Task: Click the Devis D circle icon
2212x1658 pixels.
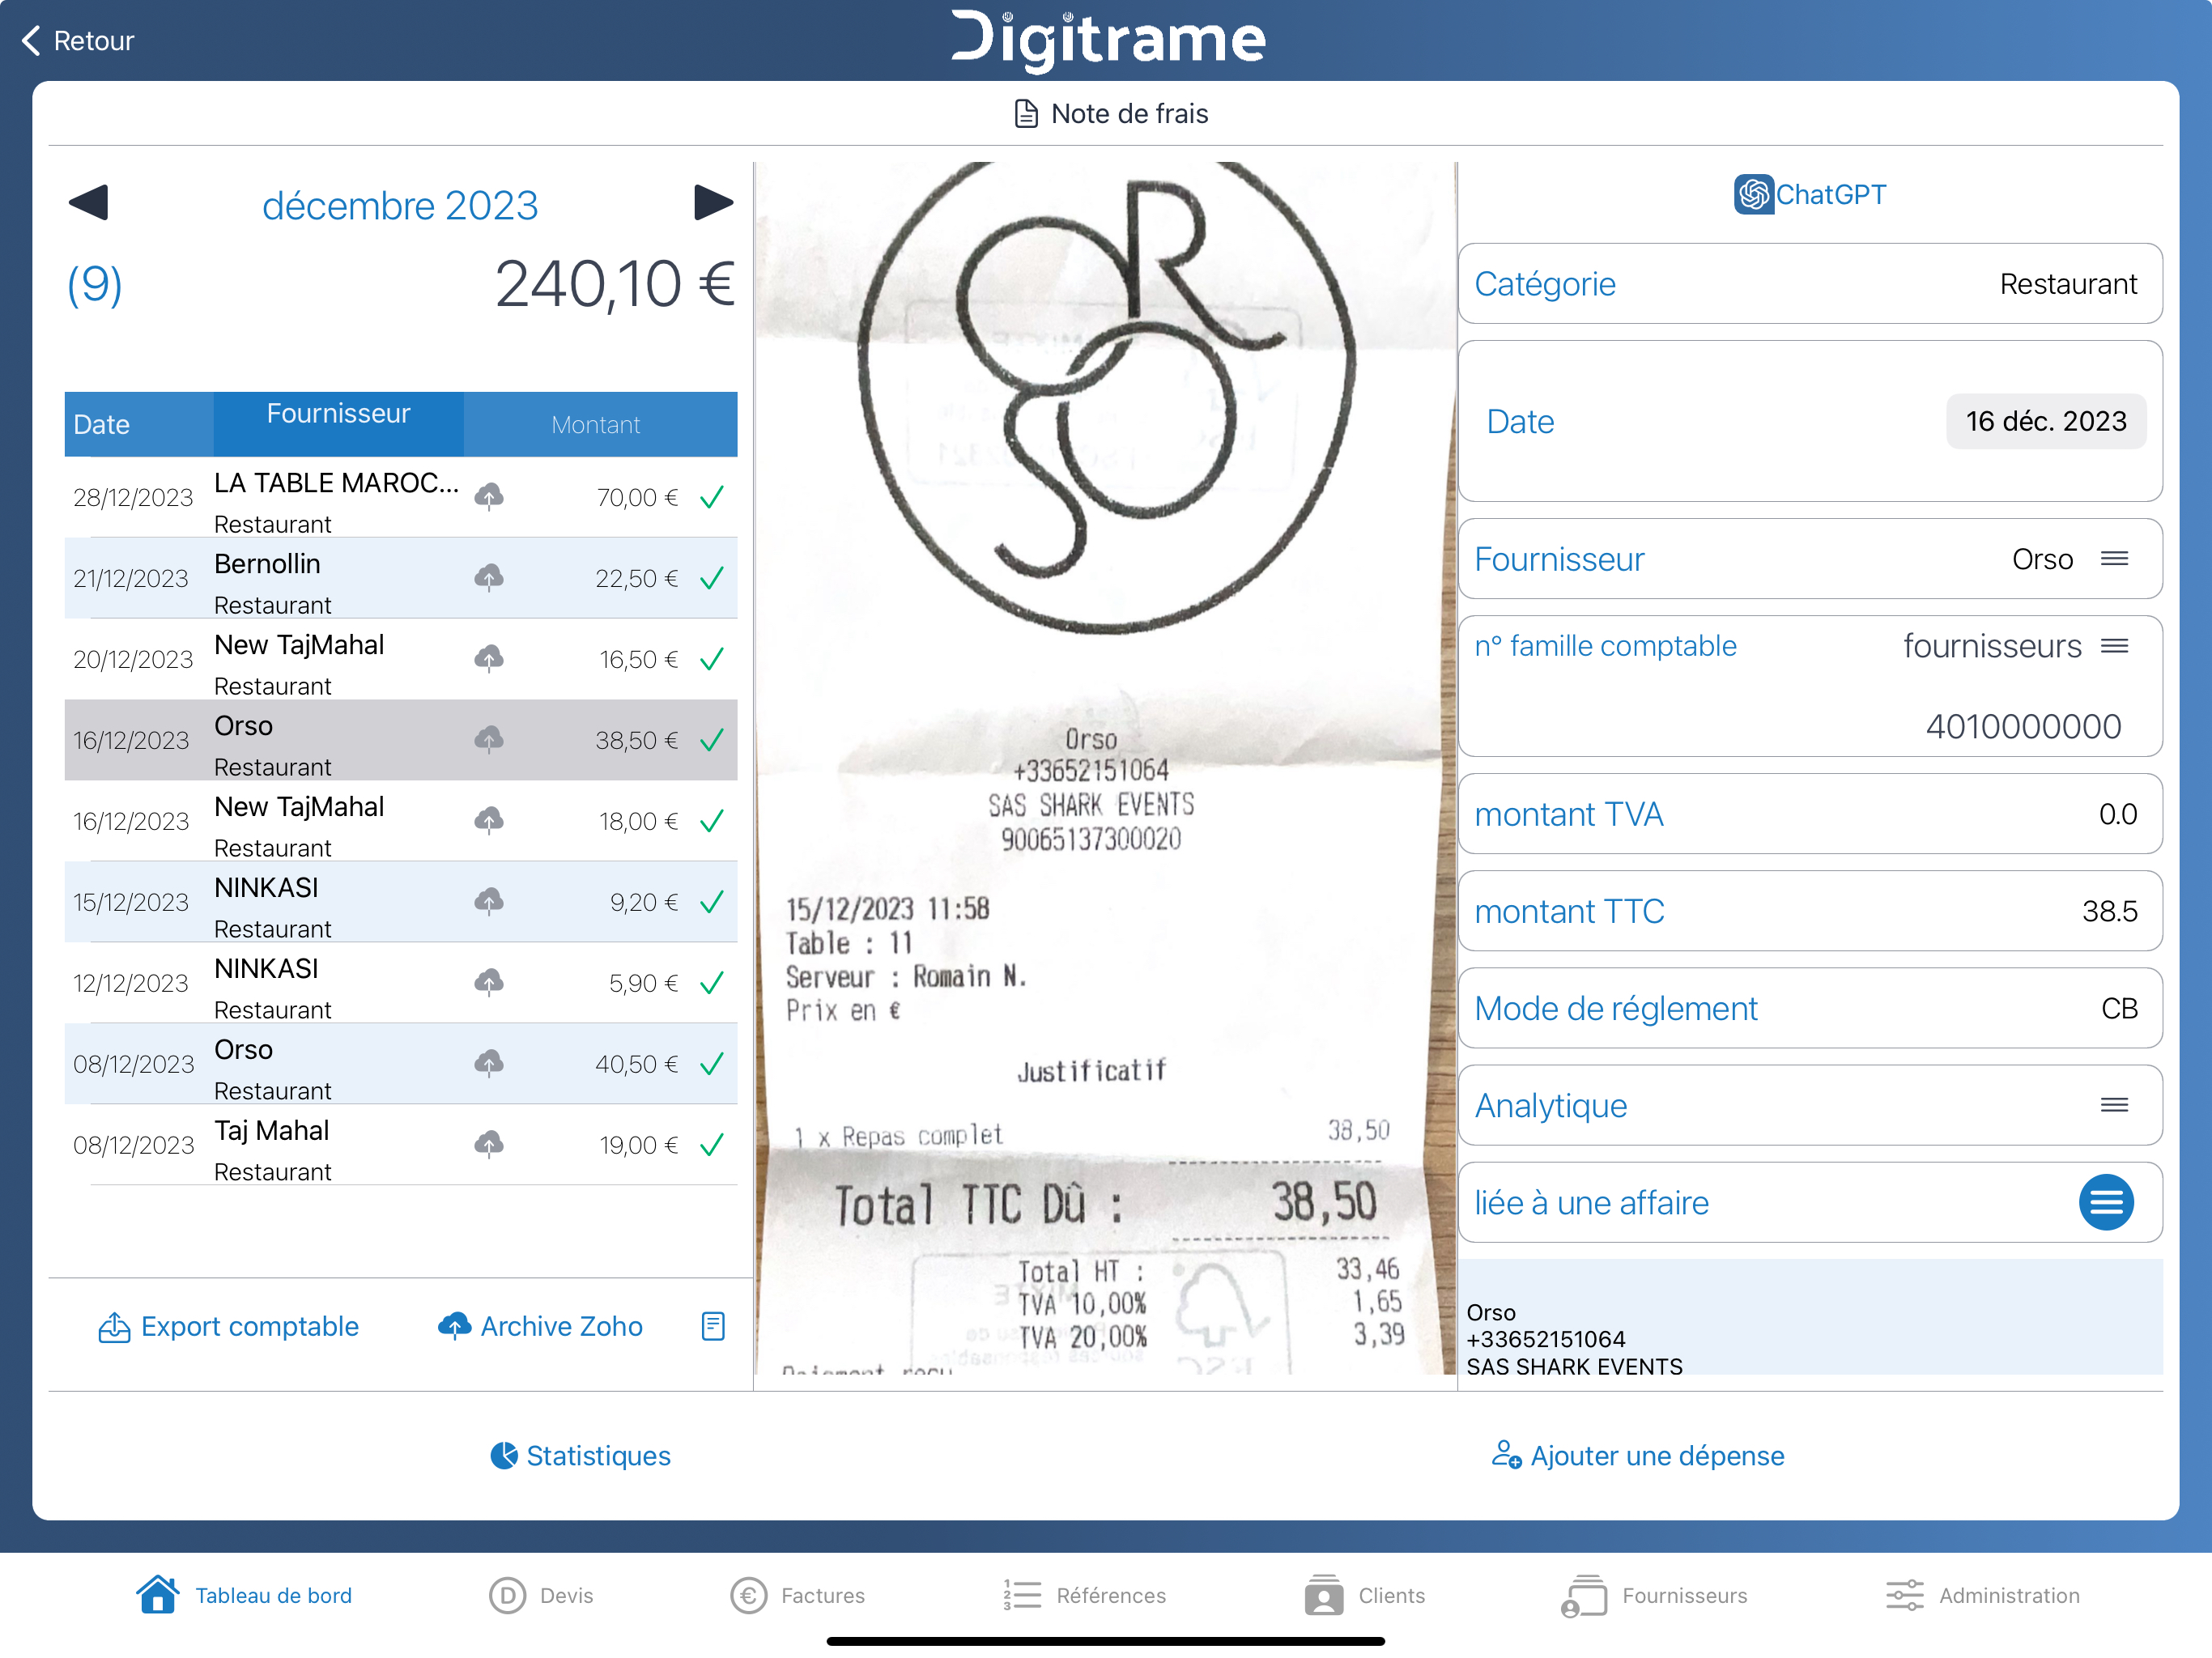Action: [507, 1596]
